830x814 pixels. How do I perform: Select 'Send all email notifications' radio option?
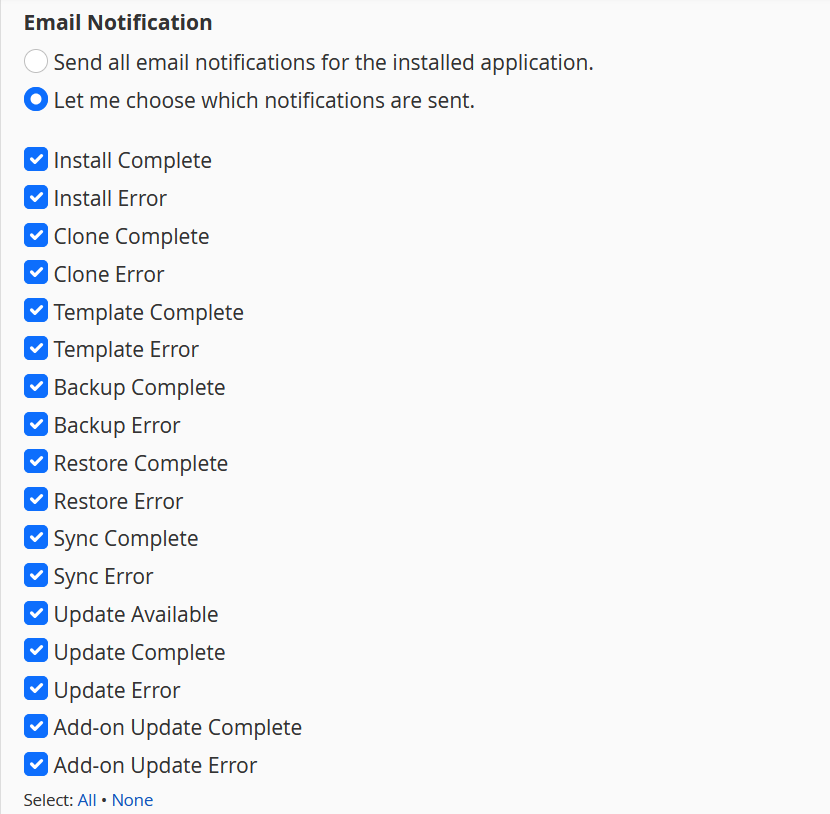pos(36,61)
